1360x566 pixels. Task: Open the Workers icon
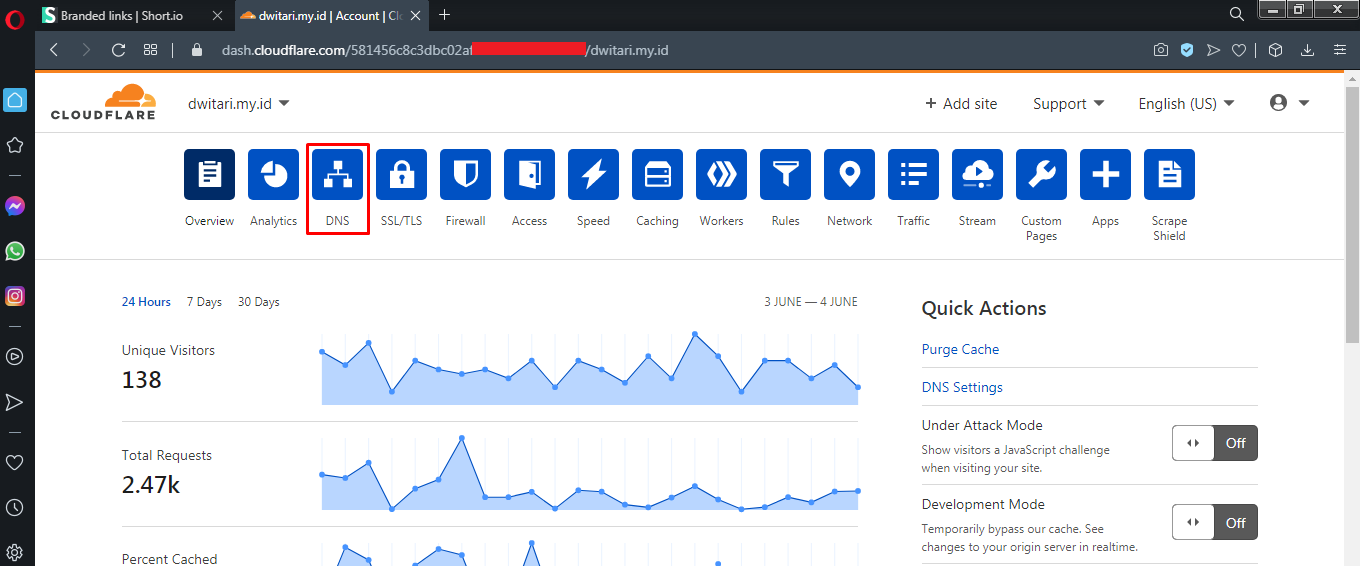(721, 175)
